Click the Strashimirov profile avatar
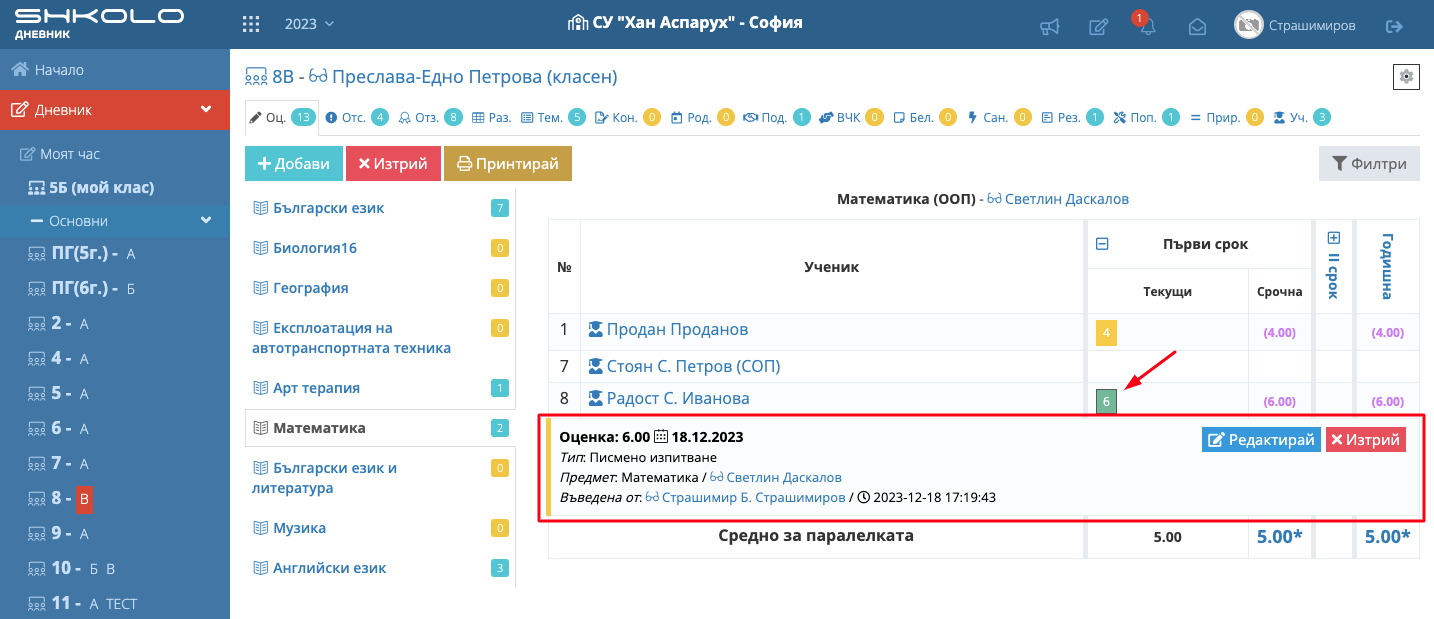The height and width of the screenshot is (619, 1434). pyautogui.click(x=1248, y=26)
